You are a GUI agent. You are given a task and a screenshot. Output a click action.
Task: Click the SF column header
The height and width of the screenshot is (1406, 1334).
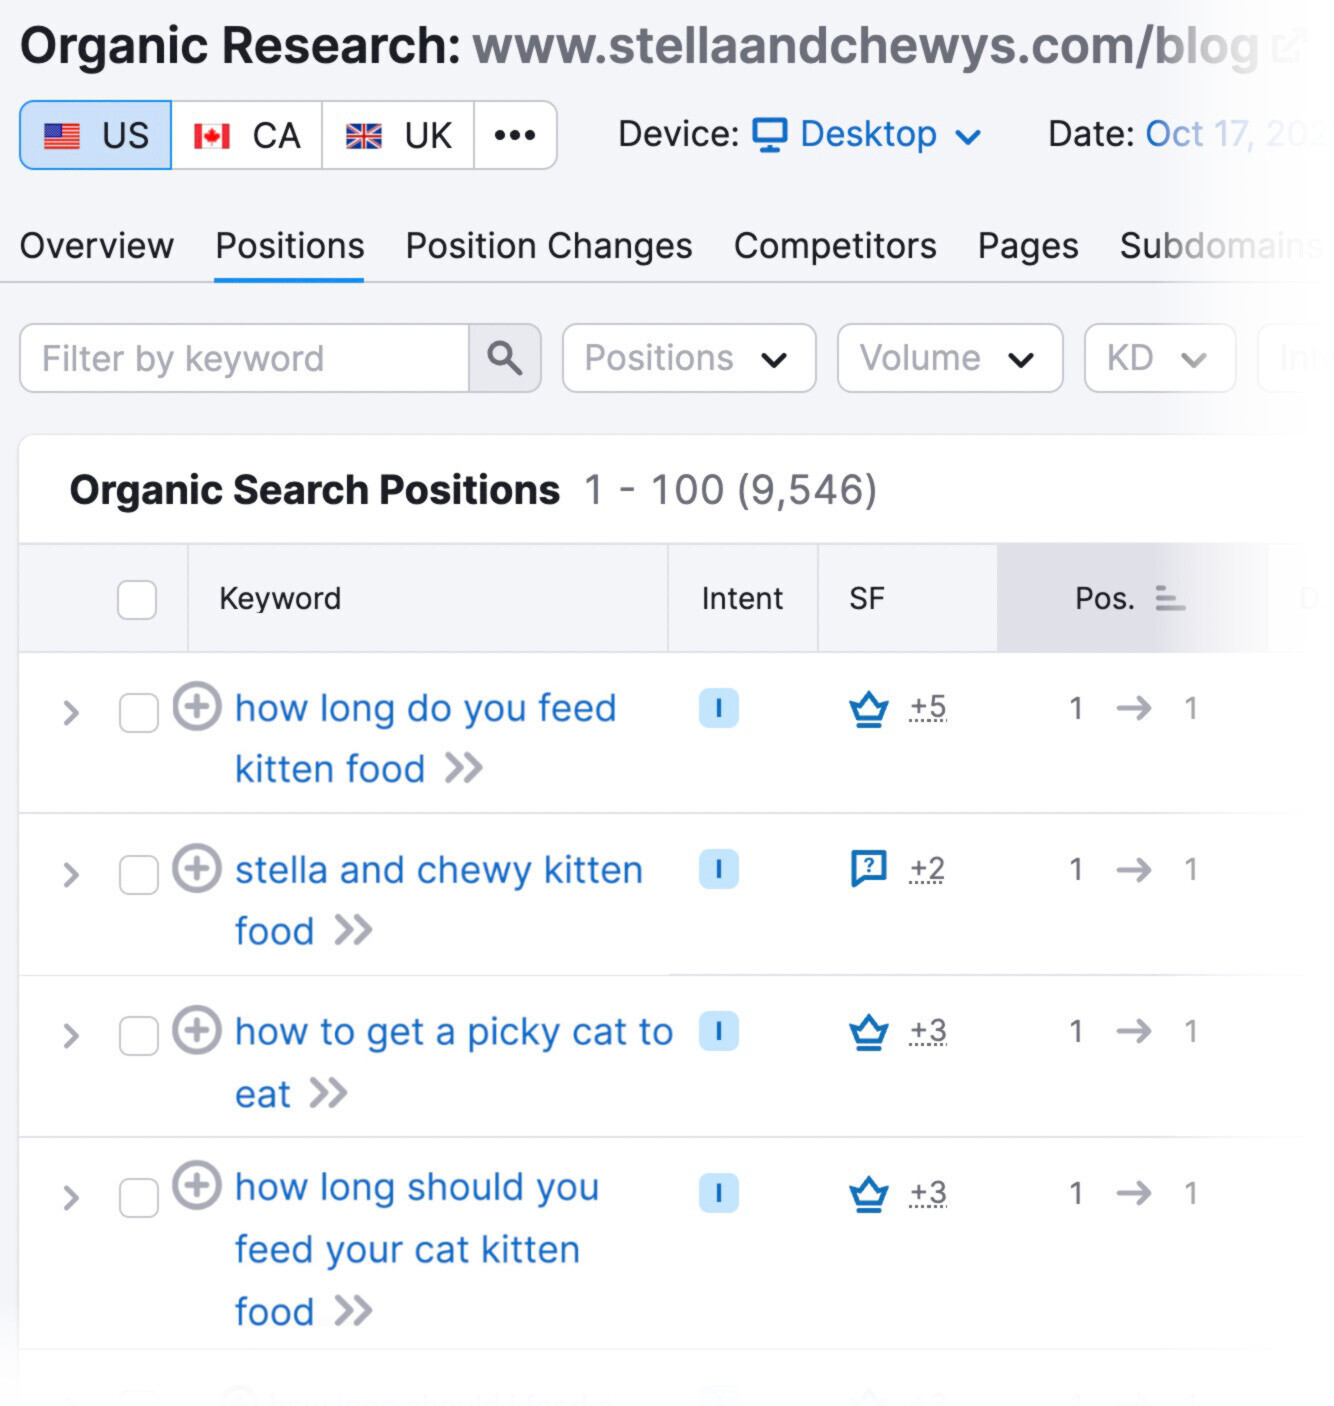point(867,598)
